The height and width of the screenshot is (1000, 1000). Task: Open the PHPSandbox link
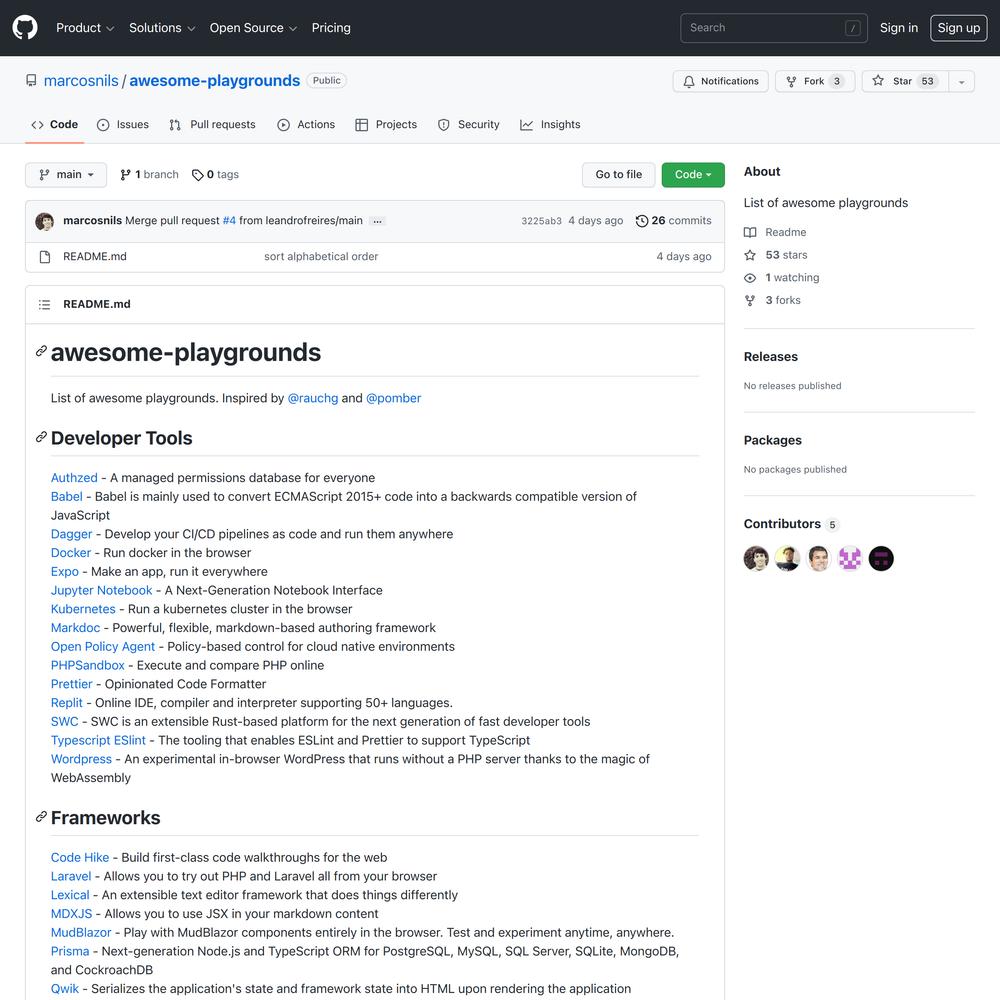click(87, 665)
